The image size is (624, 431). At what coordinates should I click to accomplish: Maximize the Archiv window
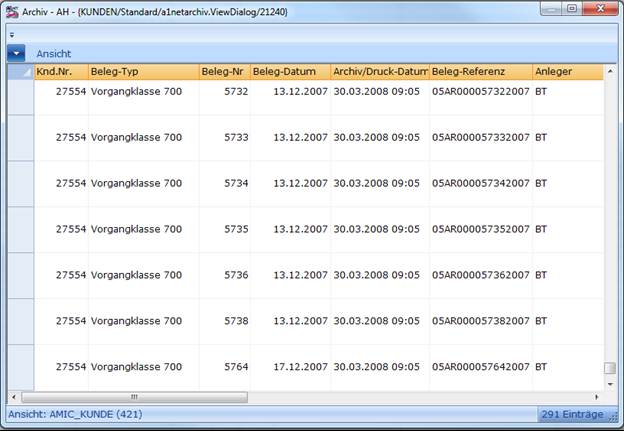(572, 8)
